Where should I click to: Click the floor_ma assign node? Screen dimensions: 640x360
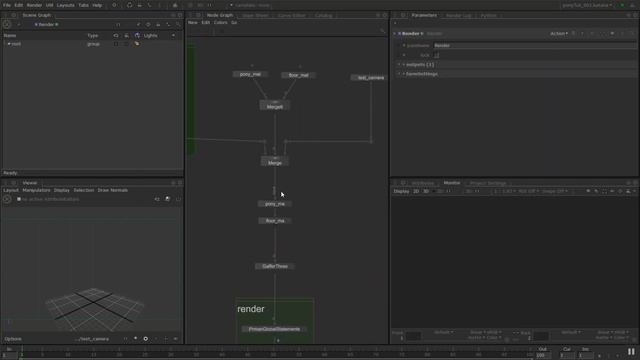coord(275,221)
